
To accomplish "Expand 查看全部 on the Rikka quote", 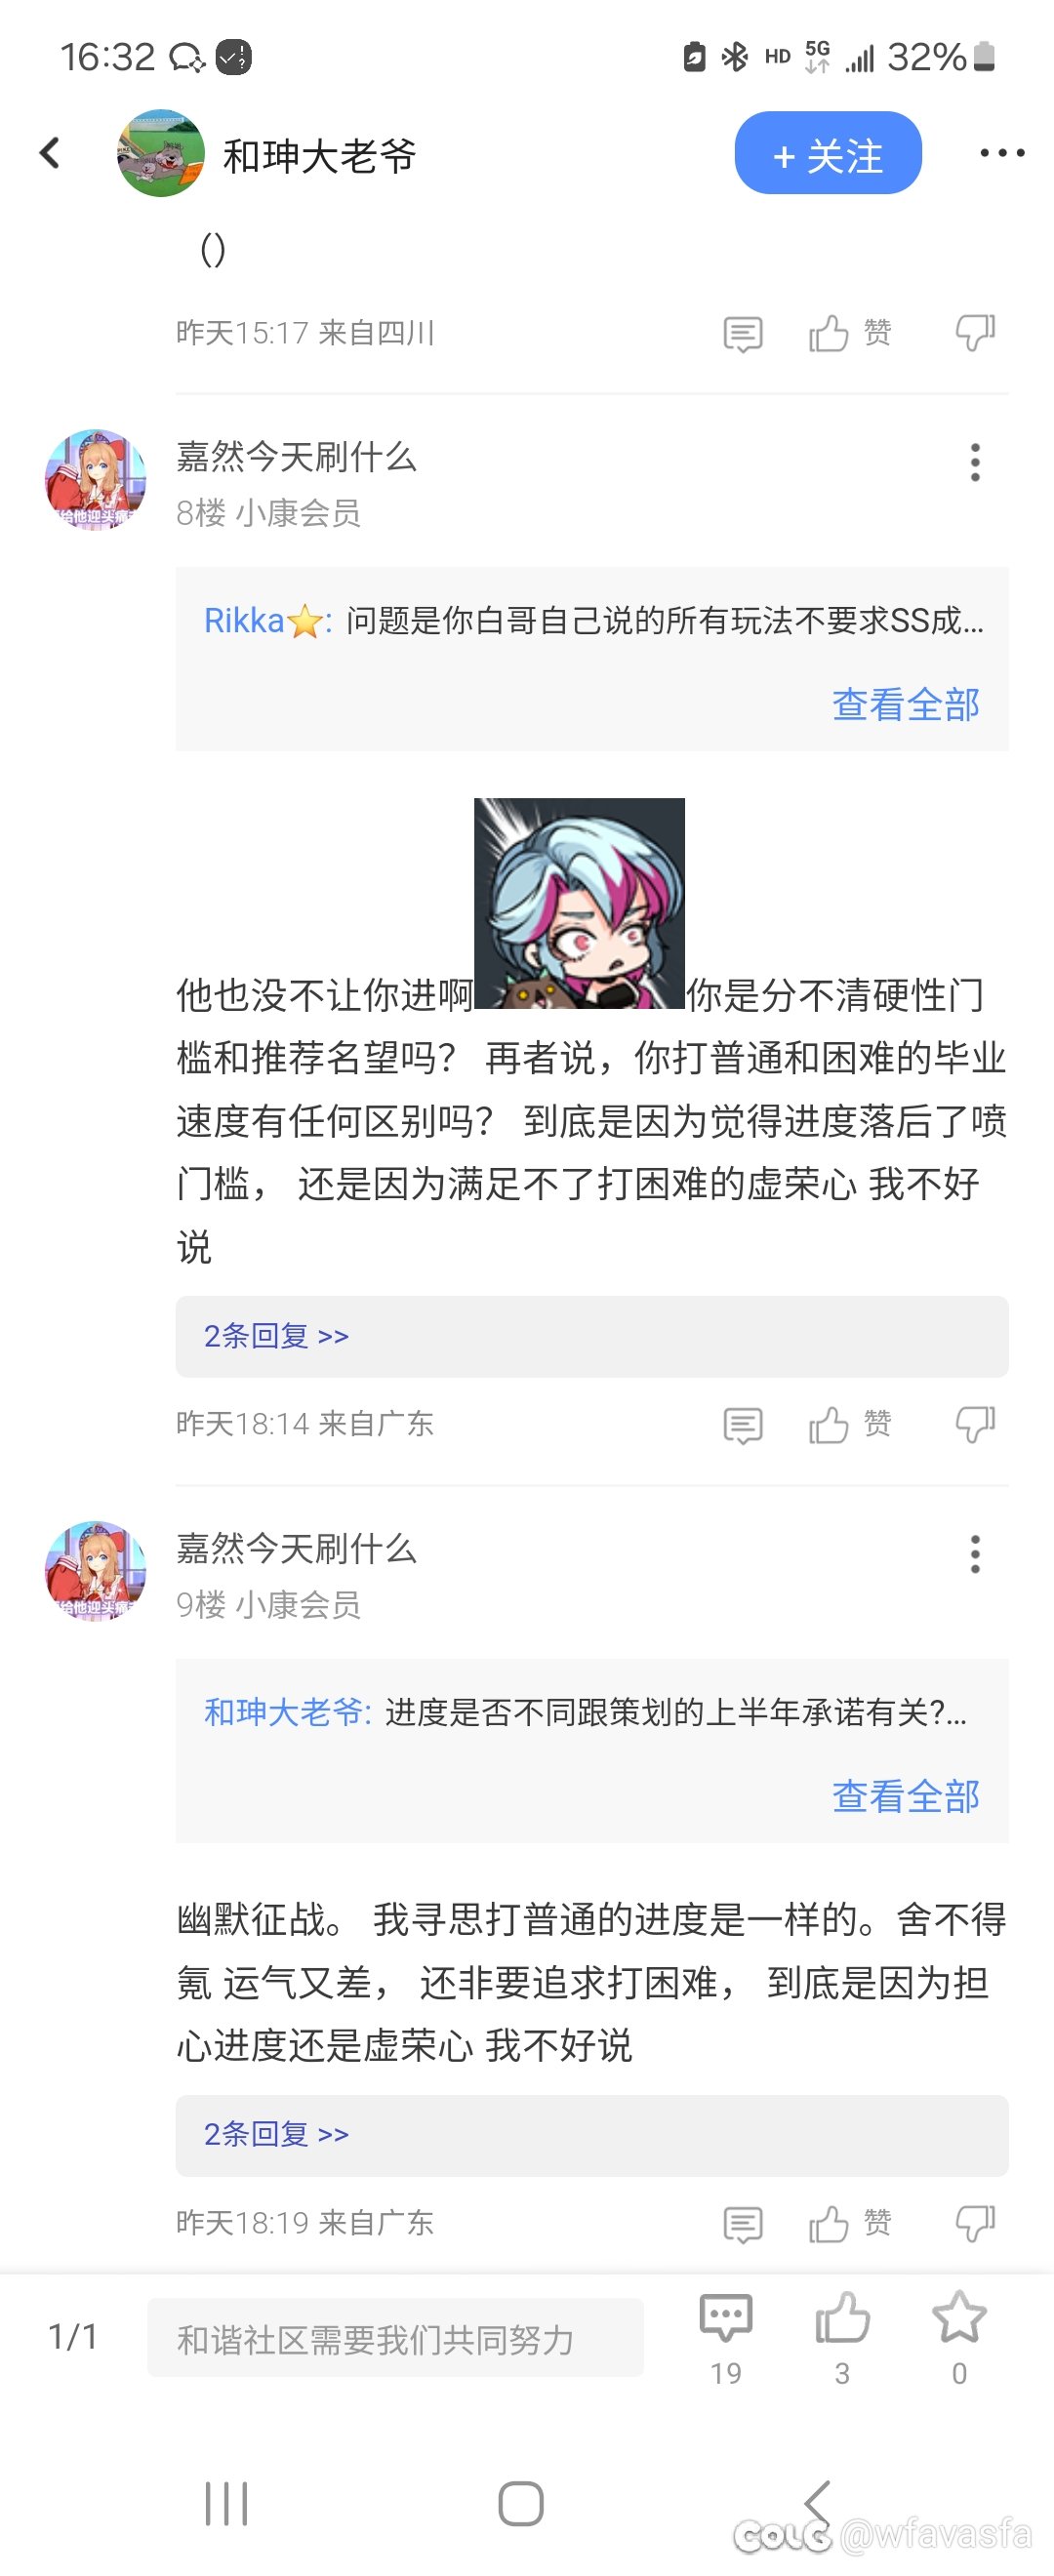I will coord(905,704).
